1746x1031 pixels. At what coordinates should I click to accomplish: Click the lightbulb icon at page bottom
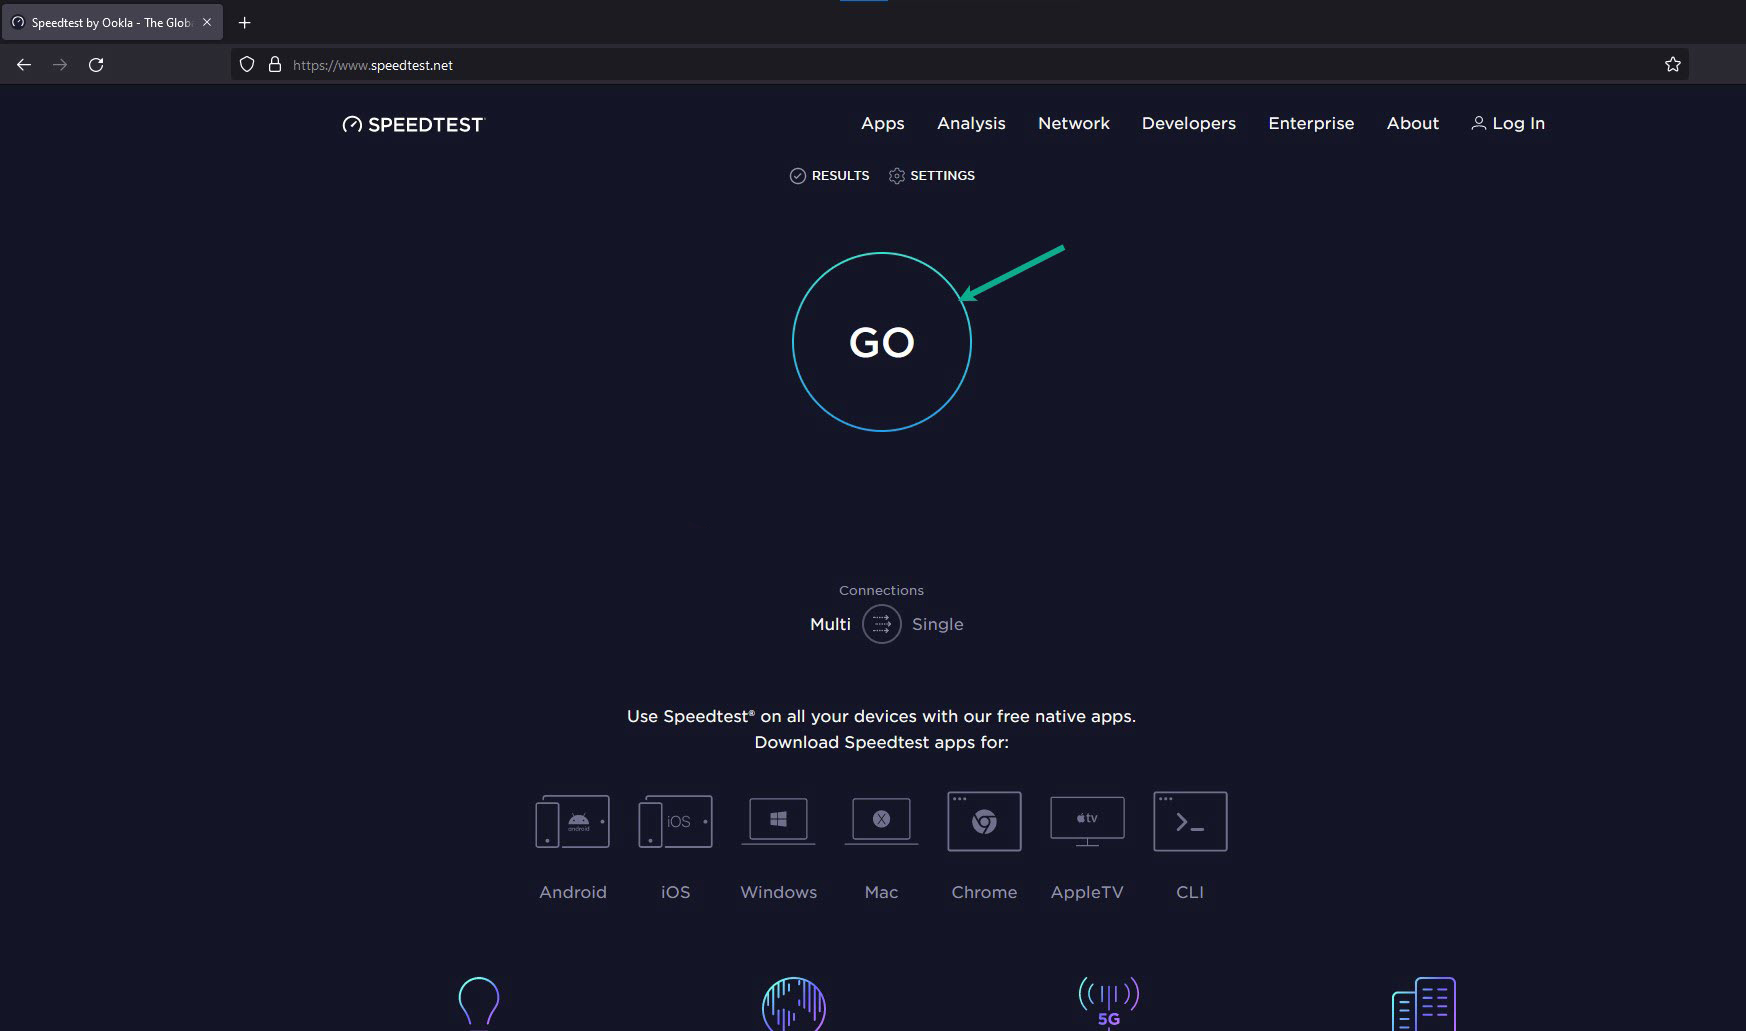478,1003
